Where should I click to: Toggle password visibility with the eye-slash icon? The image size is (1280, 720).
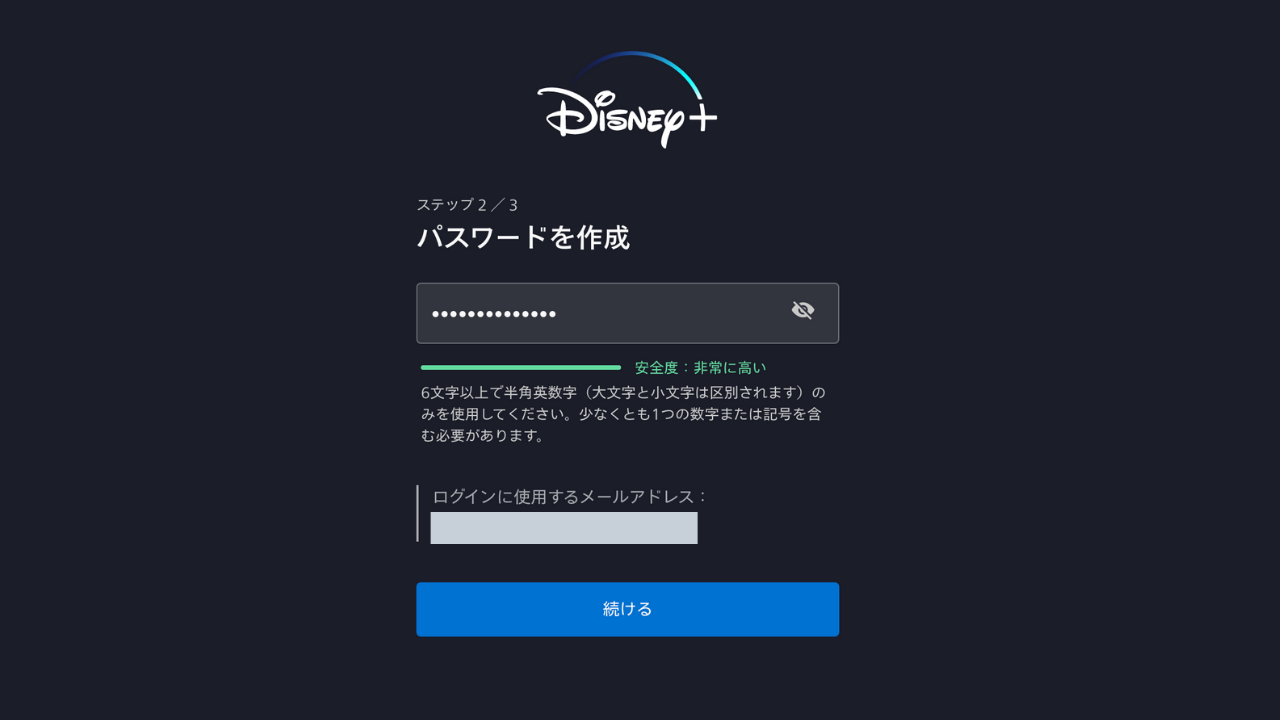803,310
